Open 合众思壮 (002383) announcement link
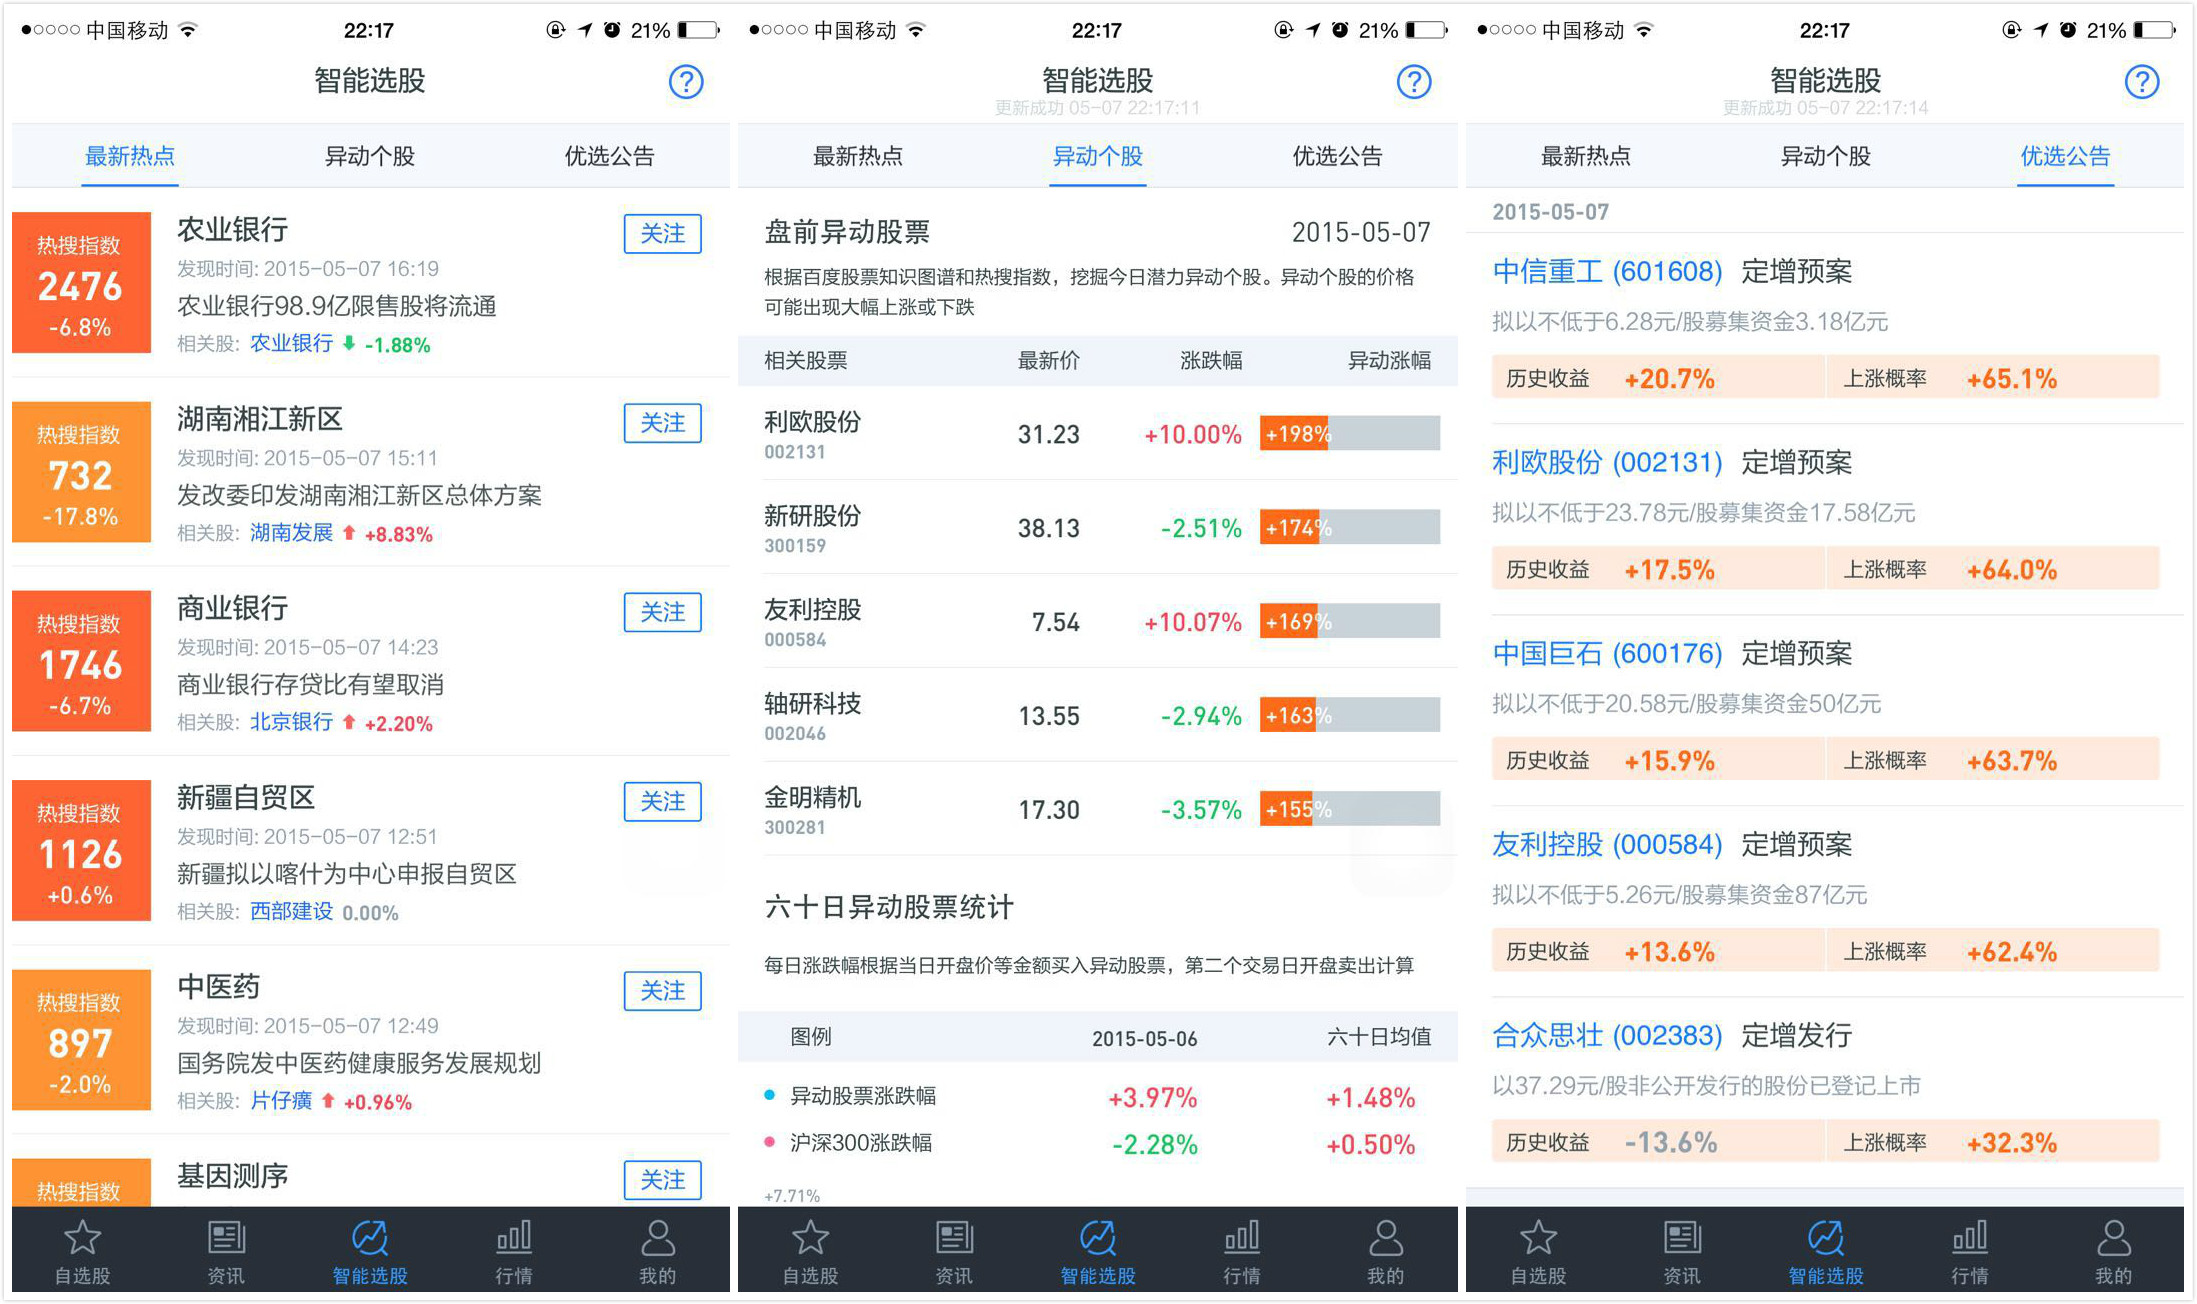This screenshot has width=2197, height=1304. point(1607,1035)
